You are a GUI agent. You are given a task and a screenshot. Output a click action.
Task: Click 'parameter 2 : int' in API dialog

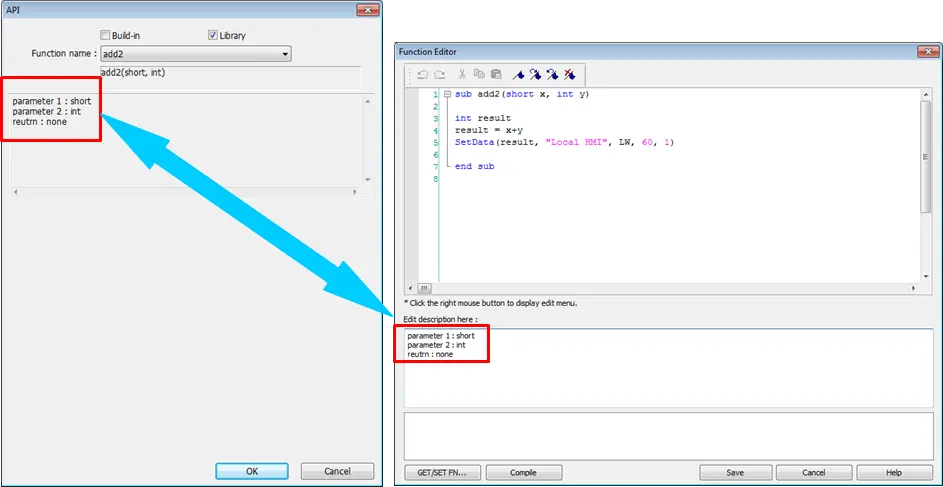pos(46,111)
